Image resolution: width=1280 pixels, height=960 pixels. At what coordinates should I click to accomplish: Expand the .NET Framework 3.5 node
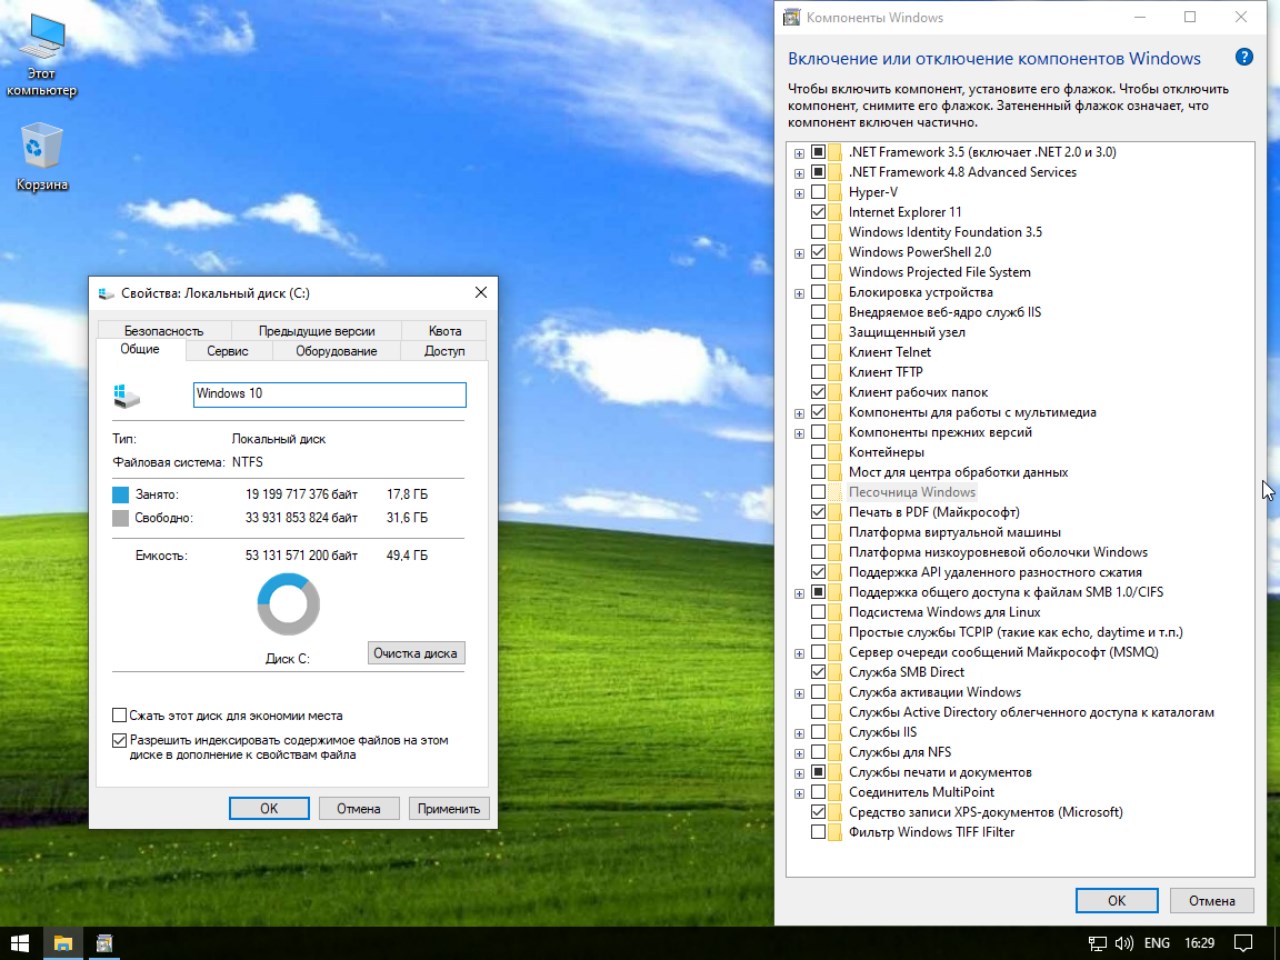pos(799,153)
